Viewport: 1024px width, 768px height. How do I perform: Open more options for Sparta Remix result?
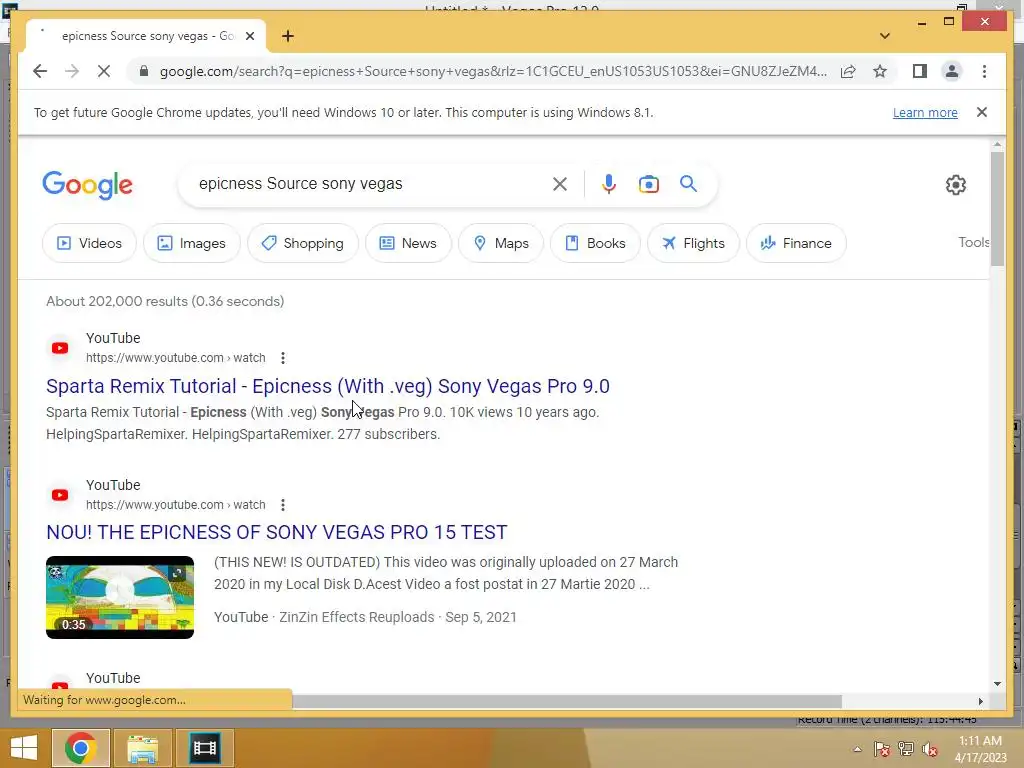pyautogui.click(x=283, y=358)
